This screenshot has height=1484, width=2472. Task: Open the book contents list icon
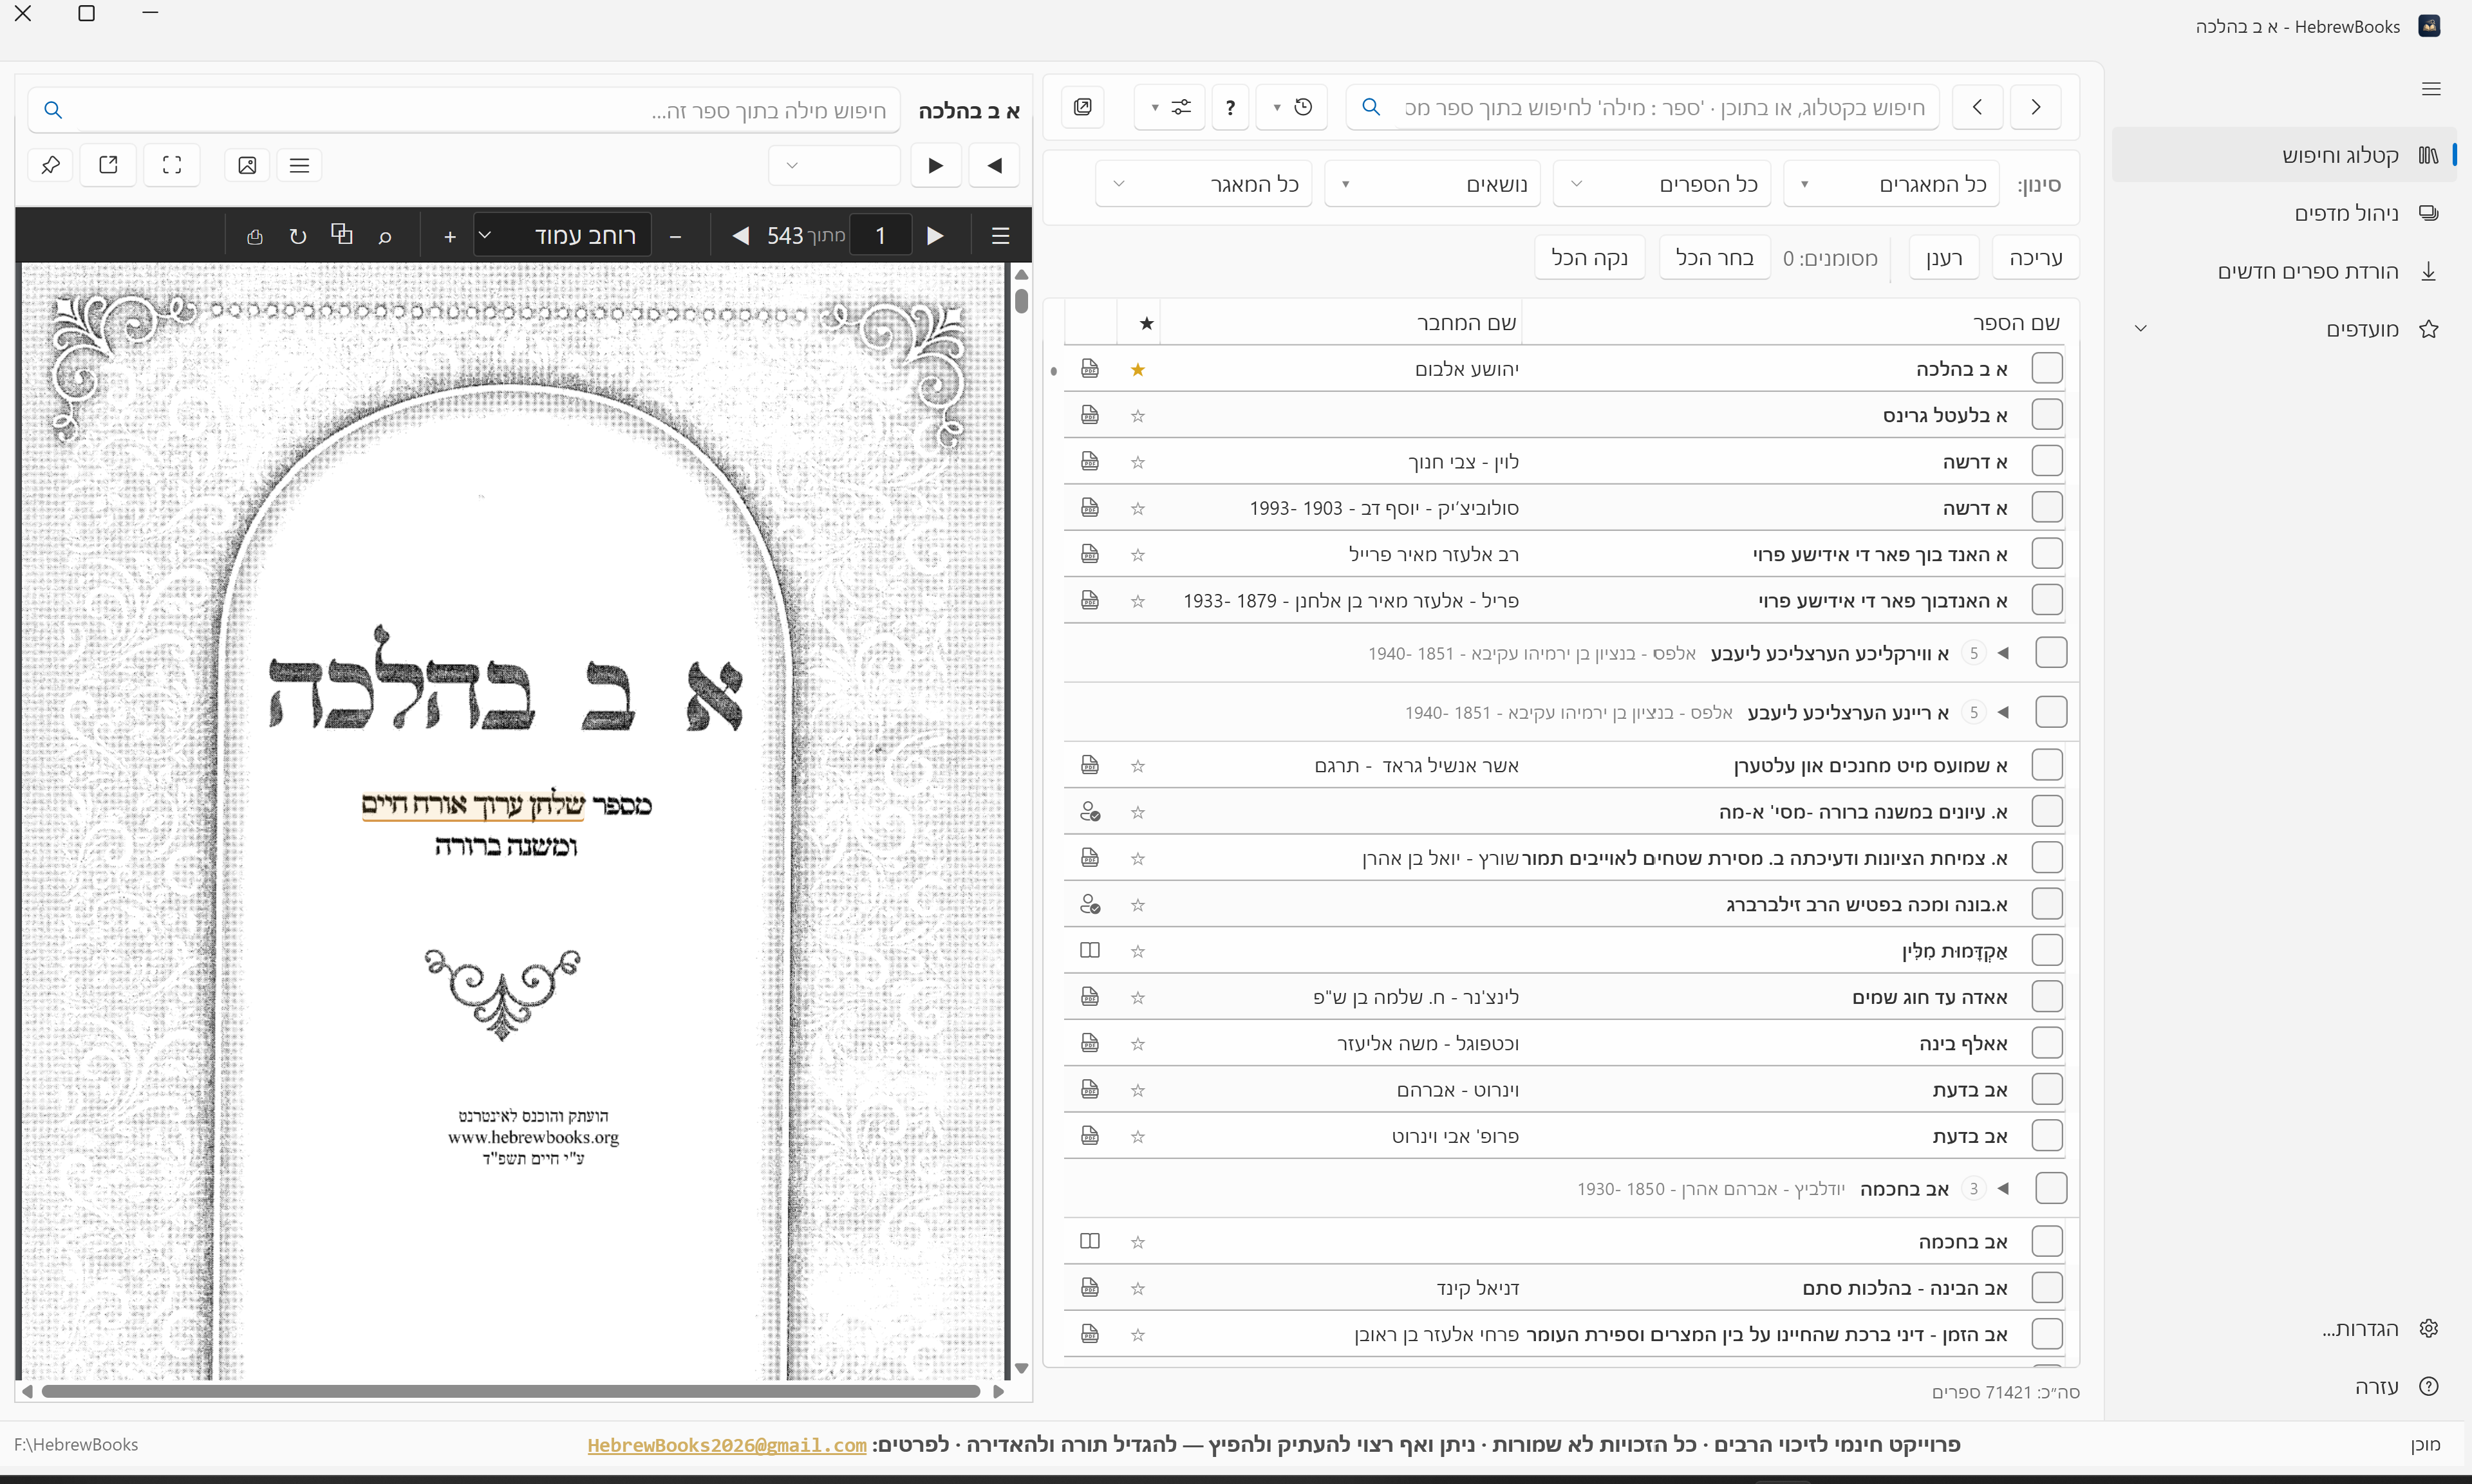(299, 165)
